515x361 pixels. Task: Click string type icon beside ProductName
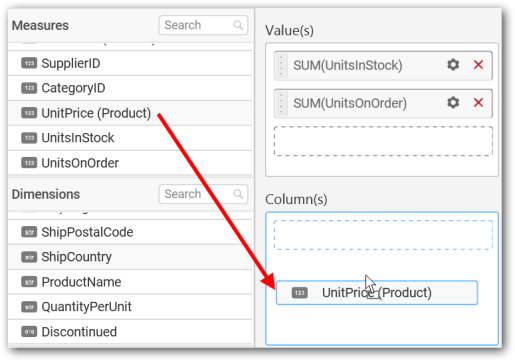tap(29, 282)
